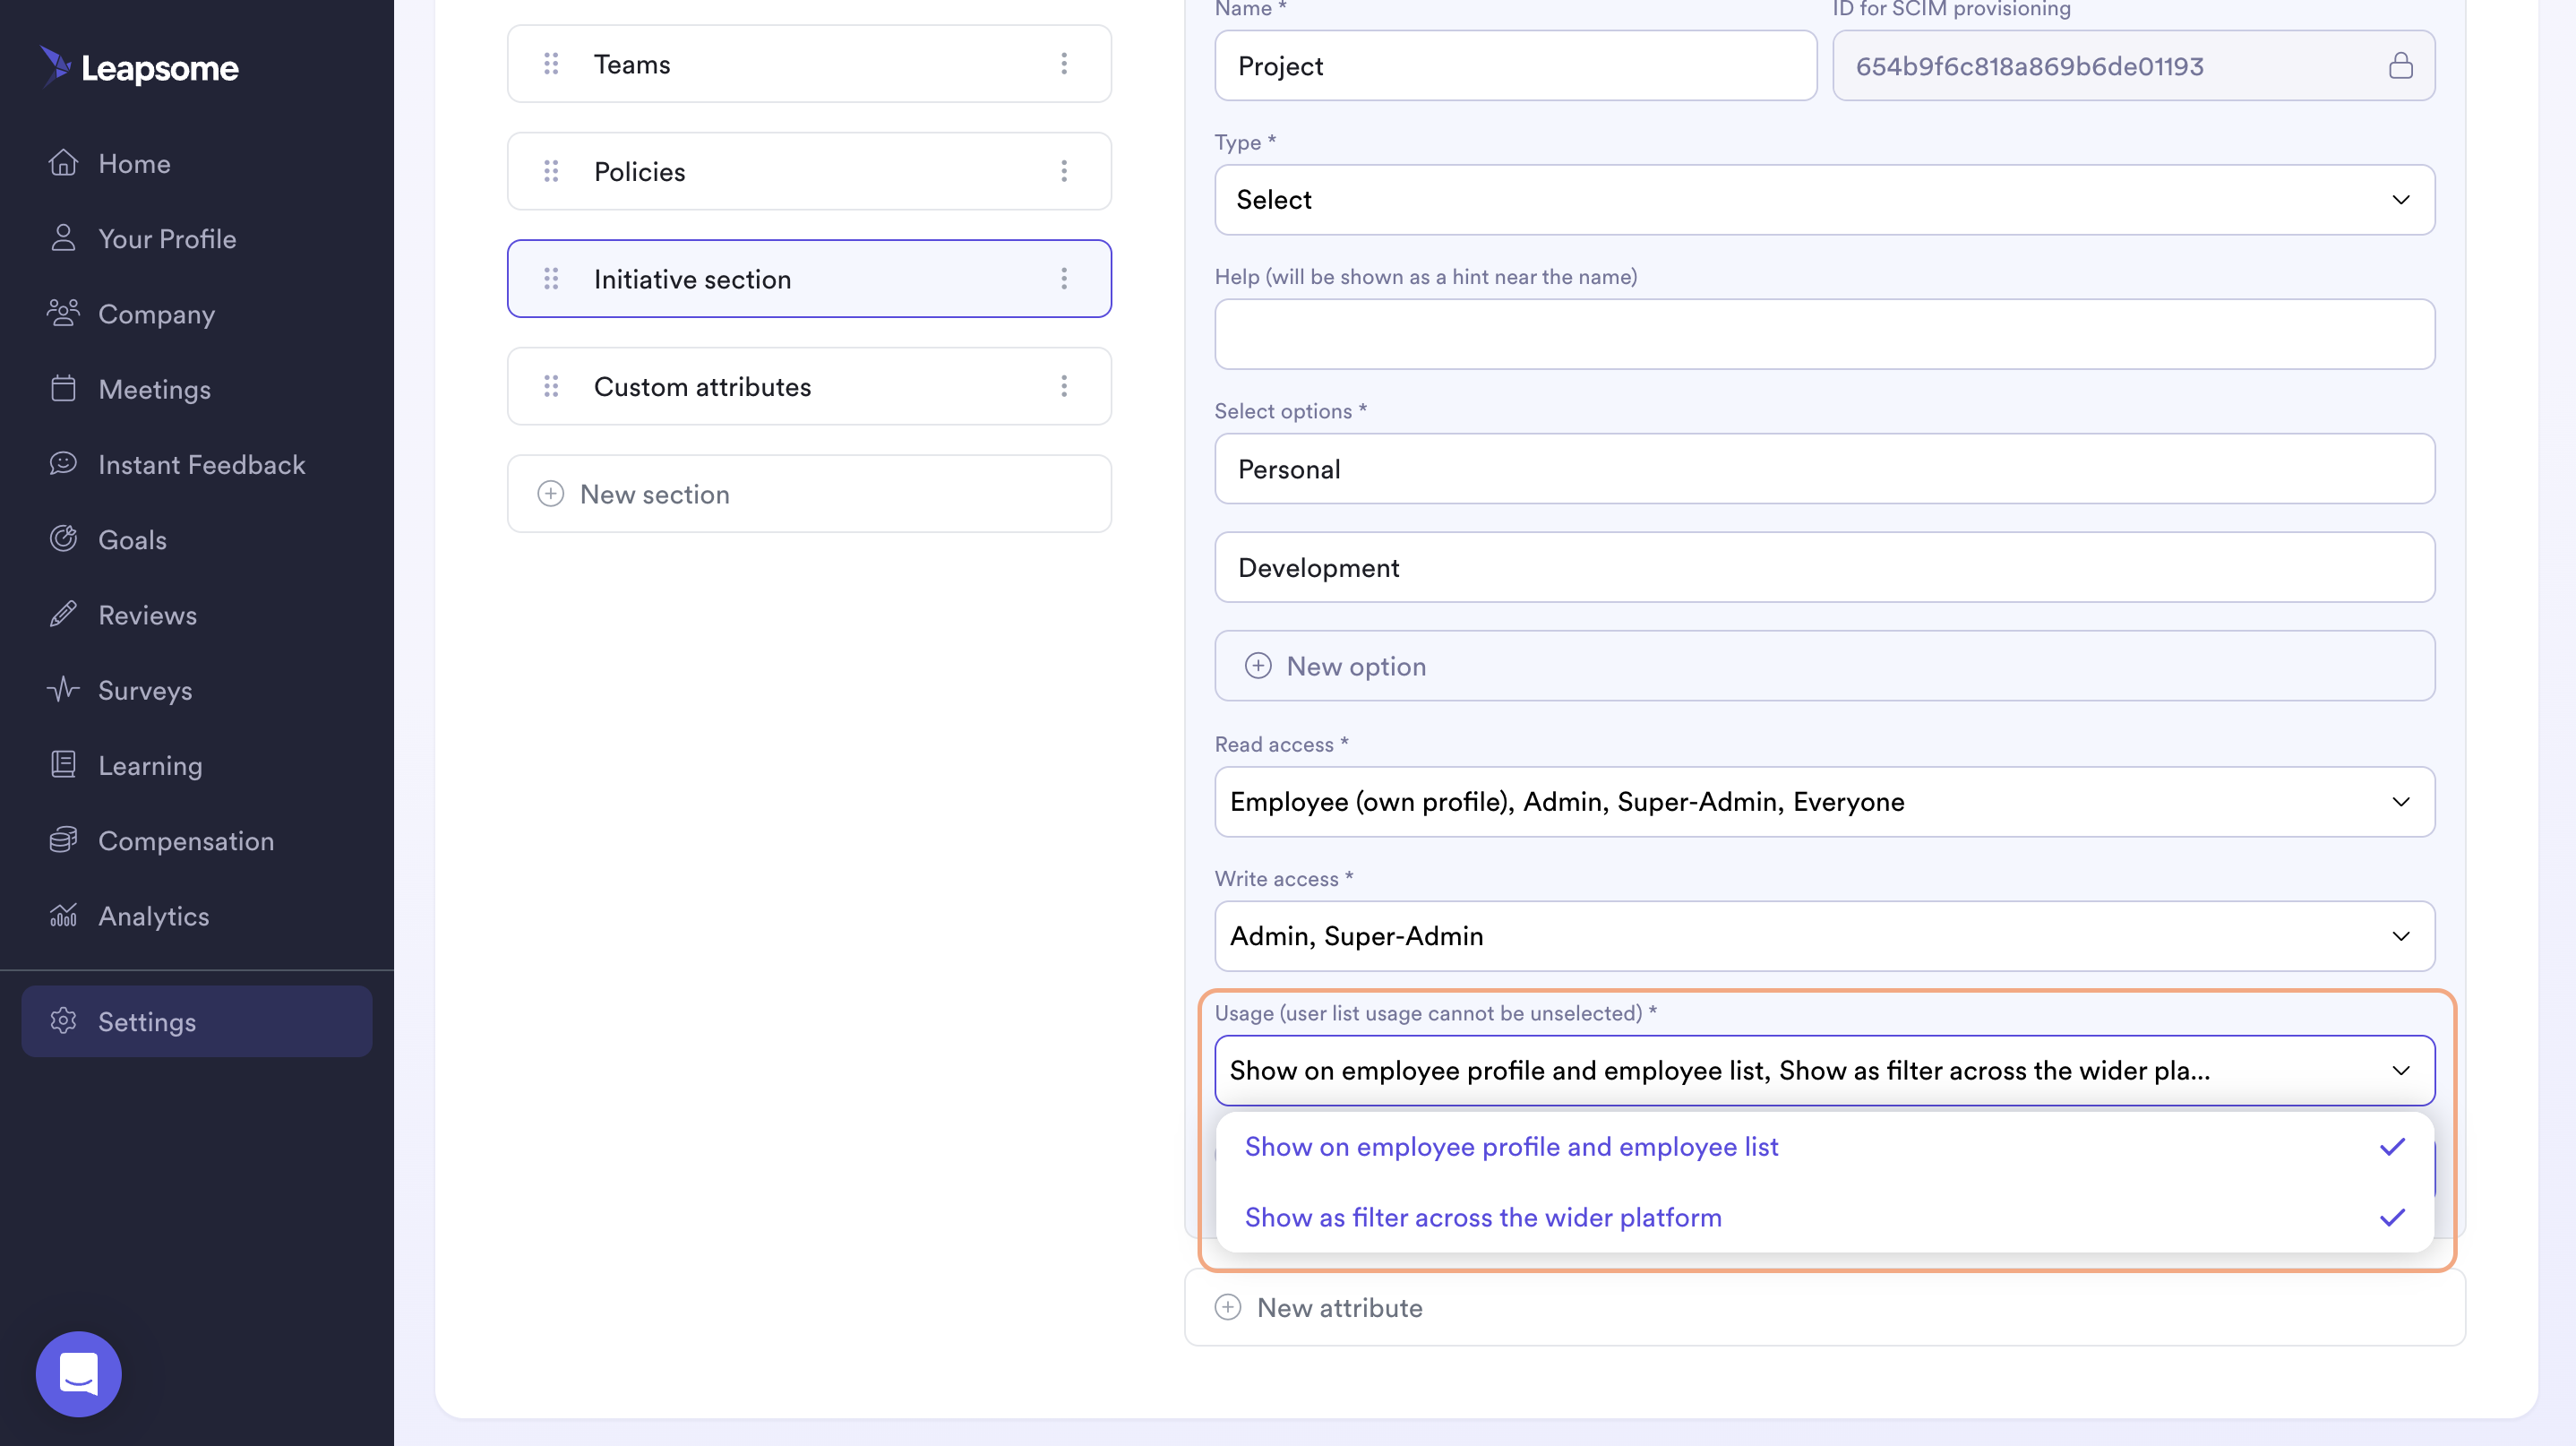Click the plus icon beside New option
This screenshot has height=1446, width=2576.
coord(1258,665)
